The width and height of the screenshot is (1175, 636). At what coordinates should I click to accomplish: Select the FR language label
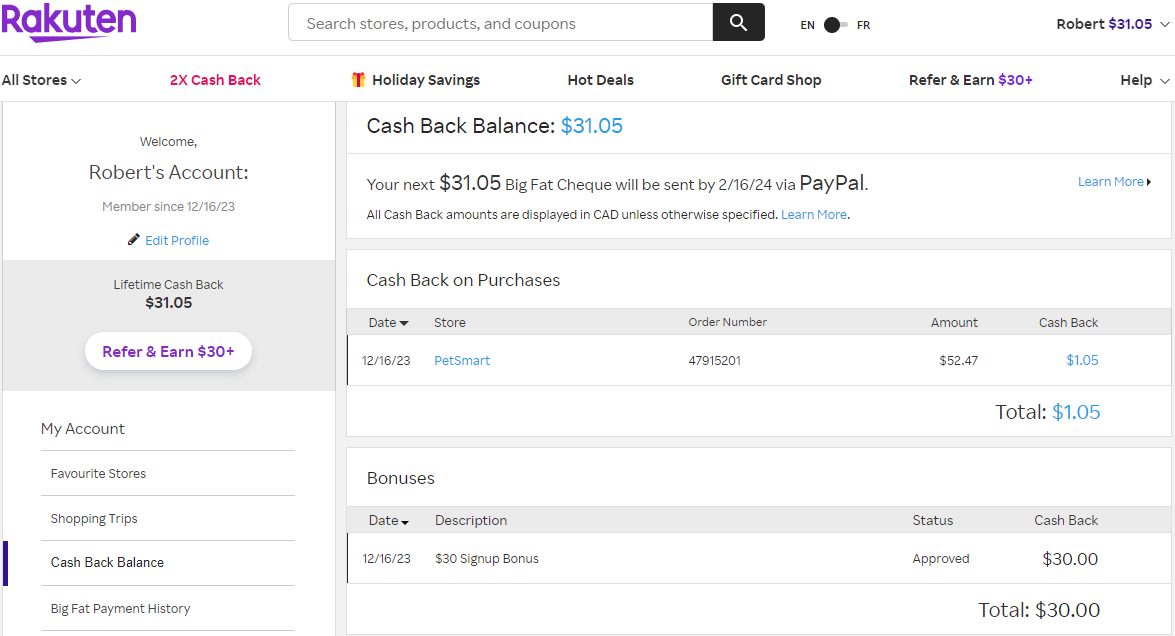863,25
